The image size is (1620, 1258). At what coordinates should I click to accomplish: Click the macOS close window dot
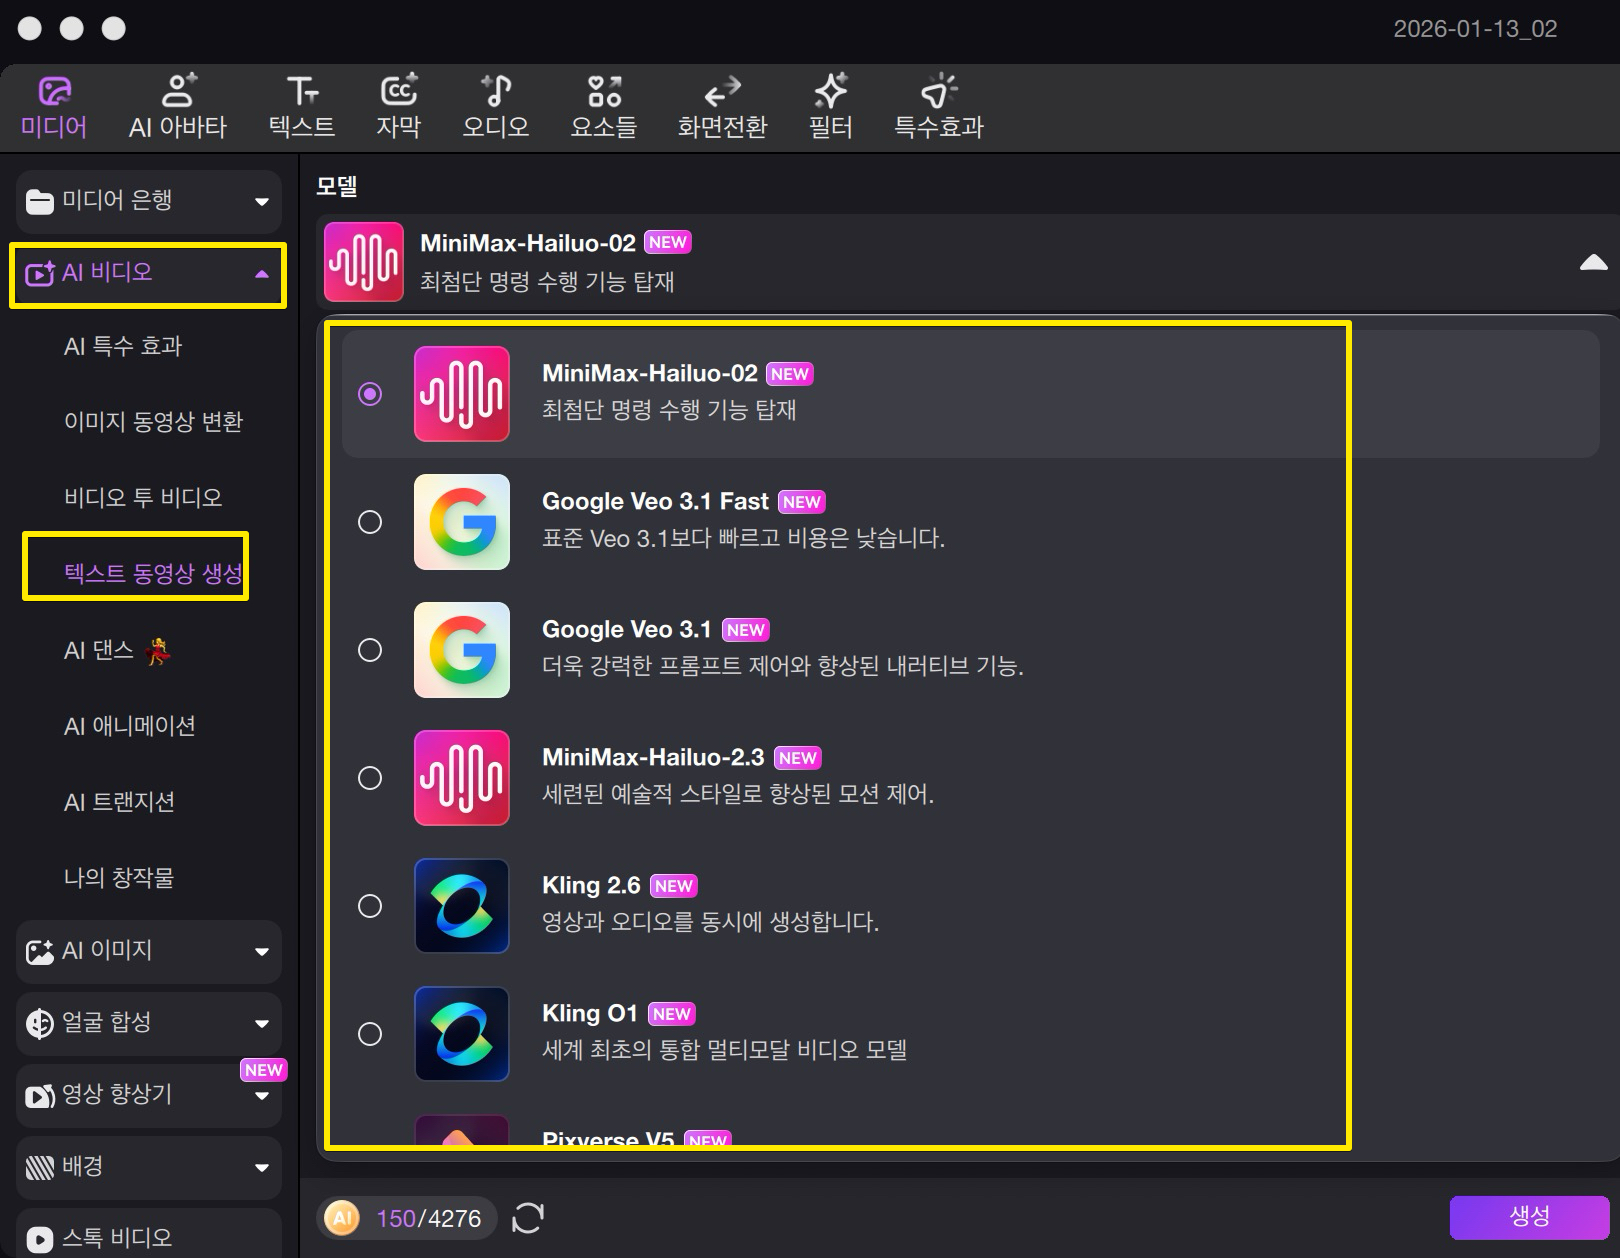click(x=30, y=28)
